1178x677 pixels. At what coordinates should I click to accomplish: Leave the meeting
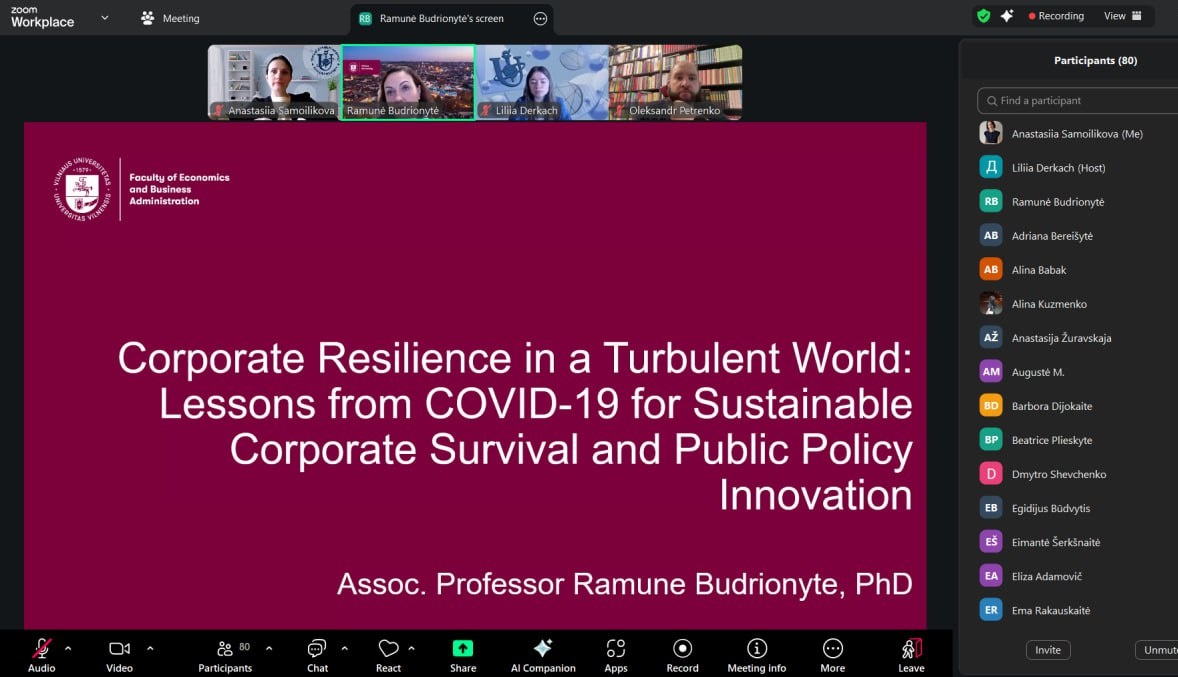point(911,649)
